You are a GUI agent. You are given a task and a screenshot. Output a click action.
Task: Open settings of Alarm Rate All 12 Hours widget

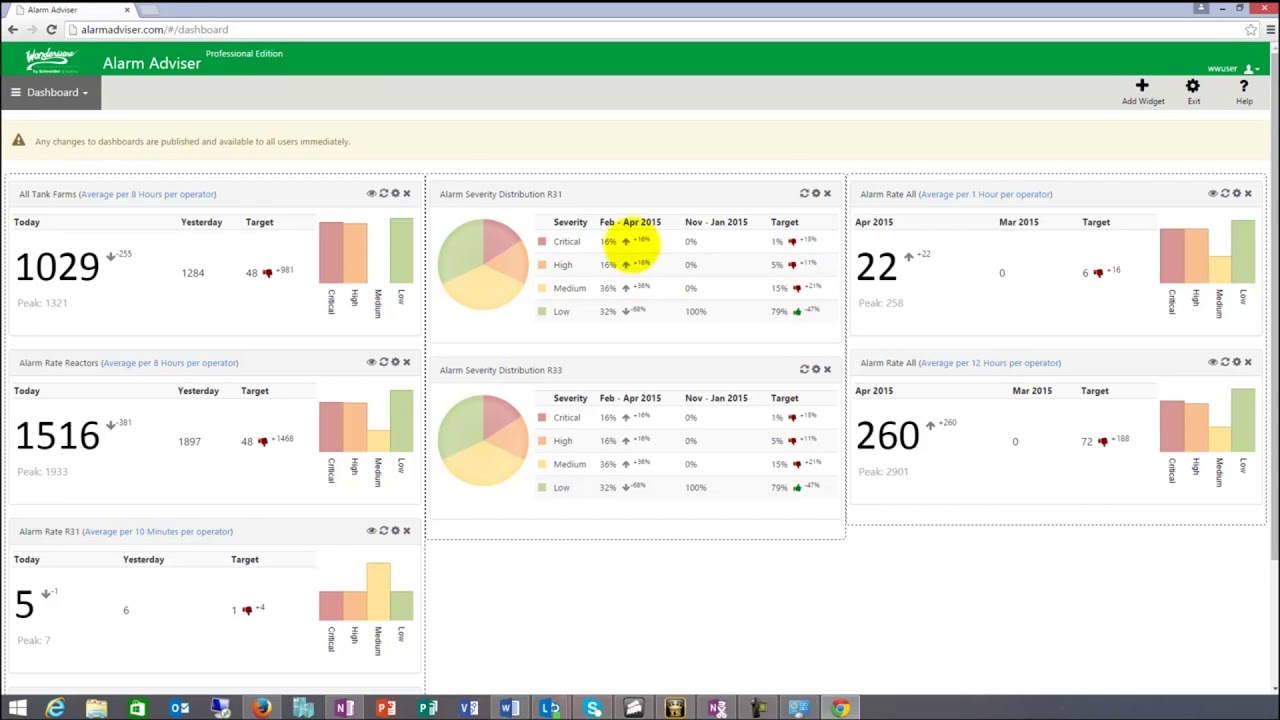[x=1237, y=362]
